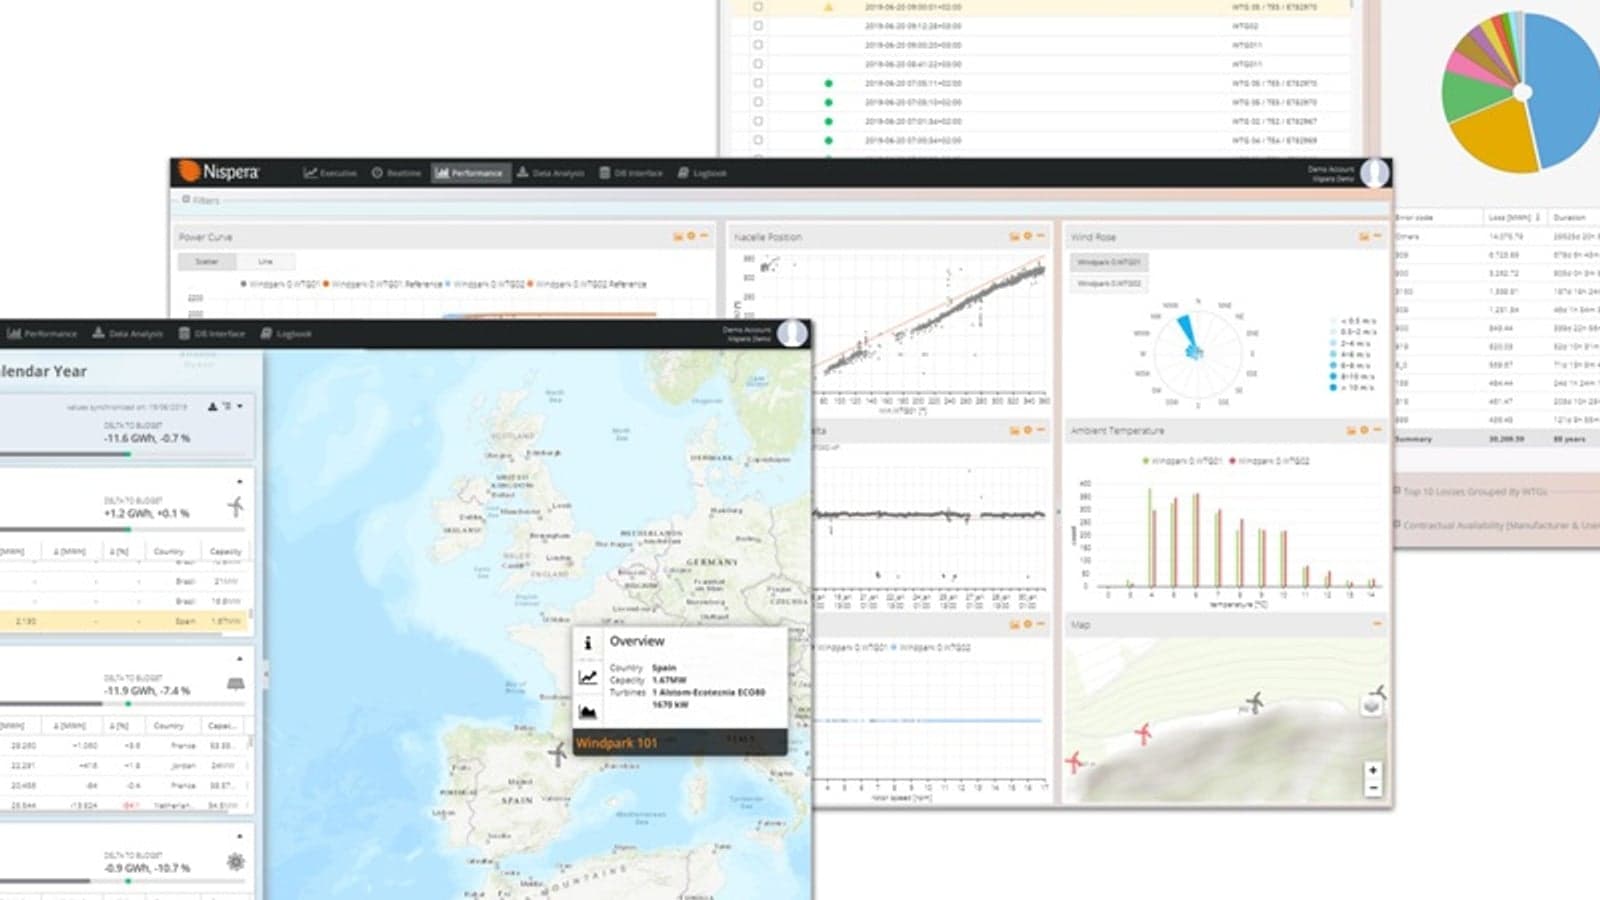
Task: Click the grey turbine marker on the terrain map
Action: point(1253,703)
